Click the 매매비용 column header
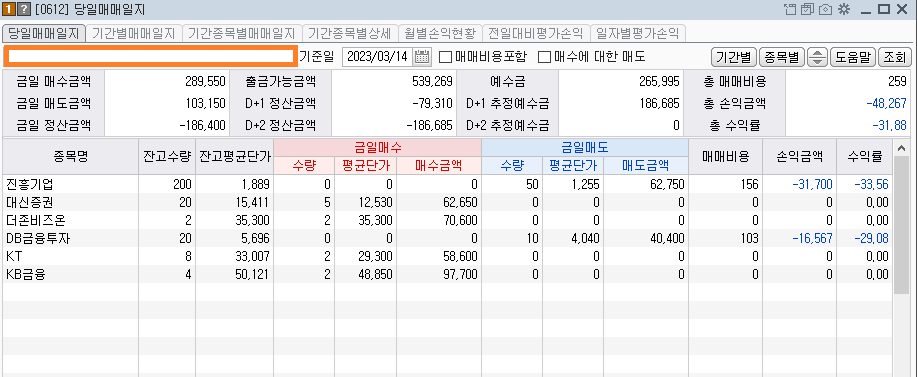Image resolution: width=917 pixels, height=377 pixels. [725, 156]
